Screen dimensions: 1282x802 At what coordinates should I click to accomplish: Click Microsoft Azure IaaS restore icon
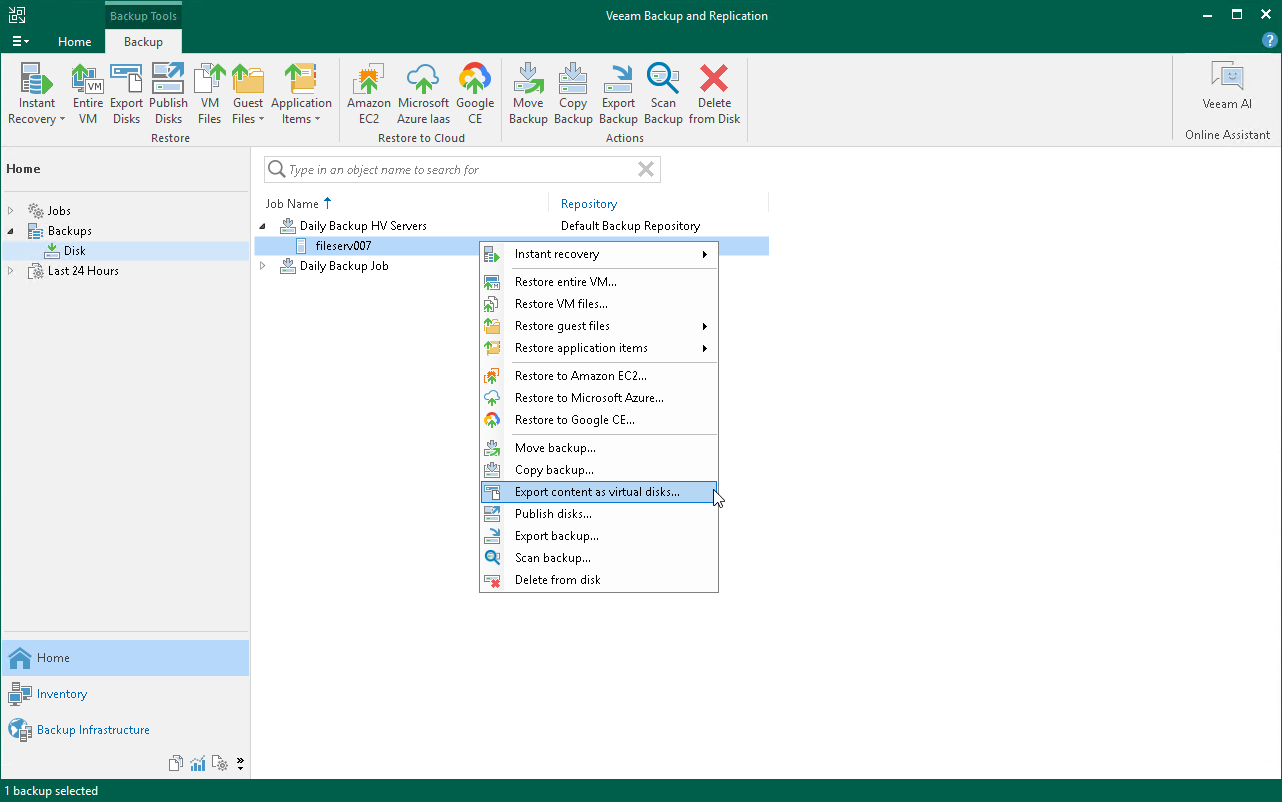[424, 94]
